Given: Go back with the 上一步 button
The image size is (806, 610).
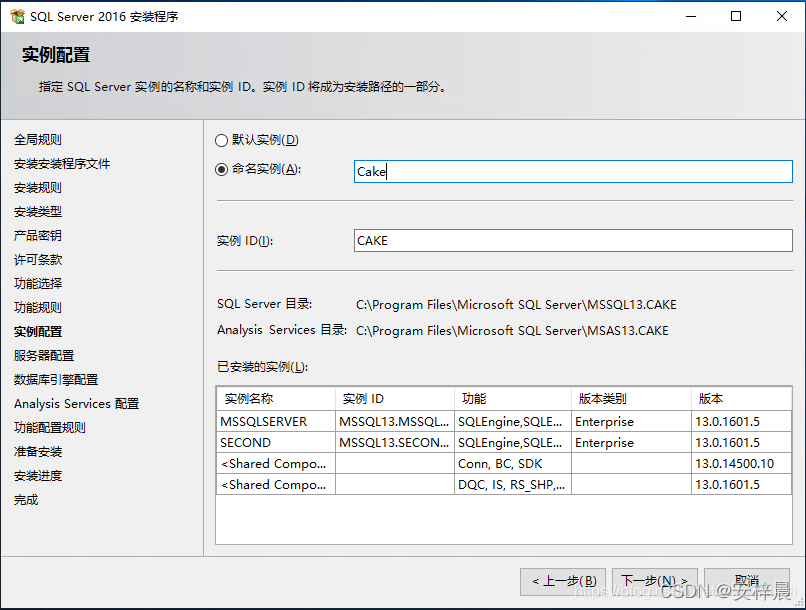Looking at the screenshot, I should 563,582.
